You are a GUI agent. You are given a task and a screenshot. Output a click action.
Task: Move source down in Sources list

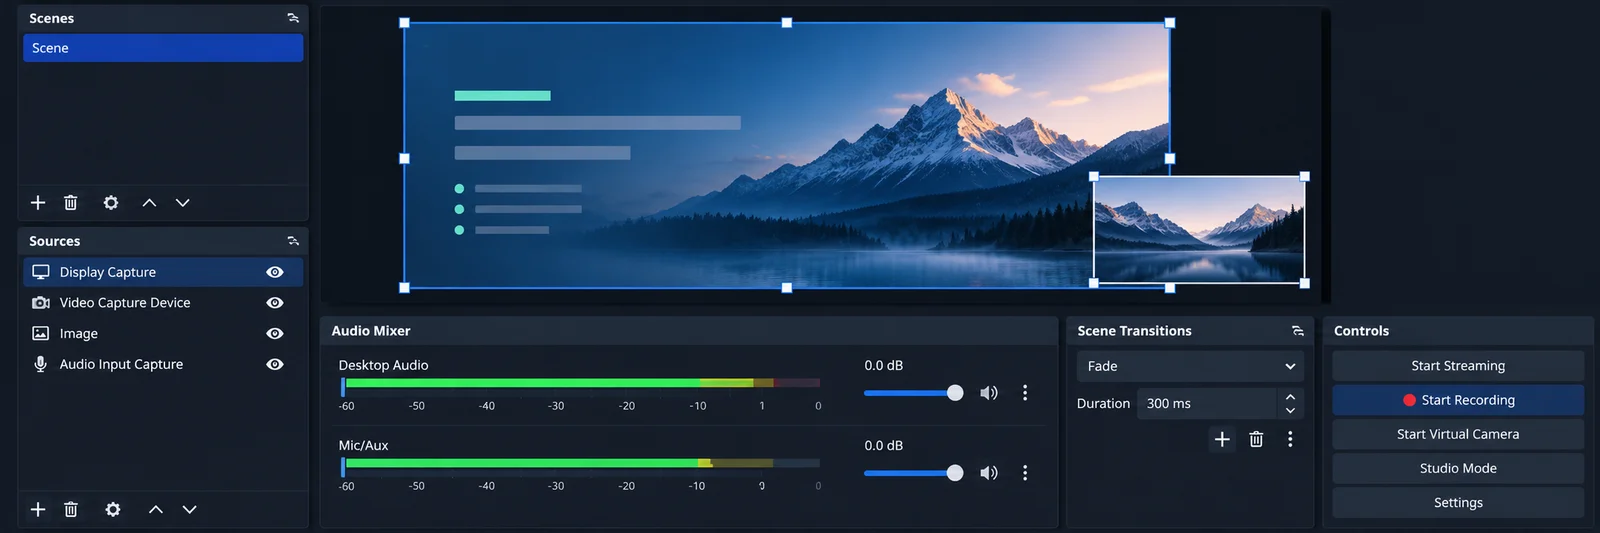189,510
